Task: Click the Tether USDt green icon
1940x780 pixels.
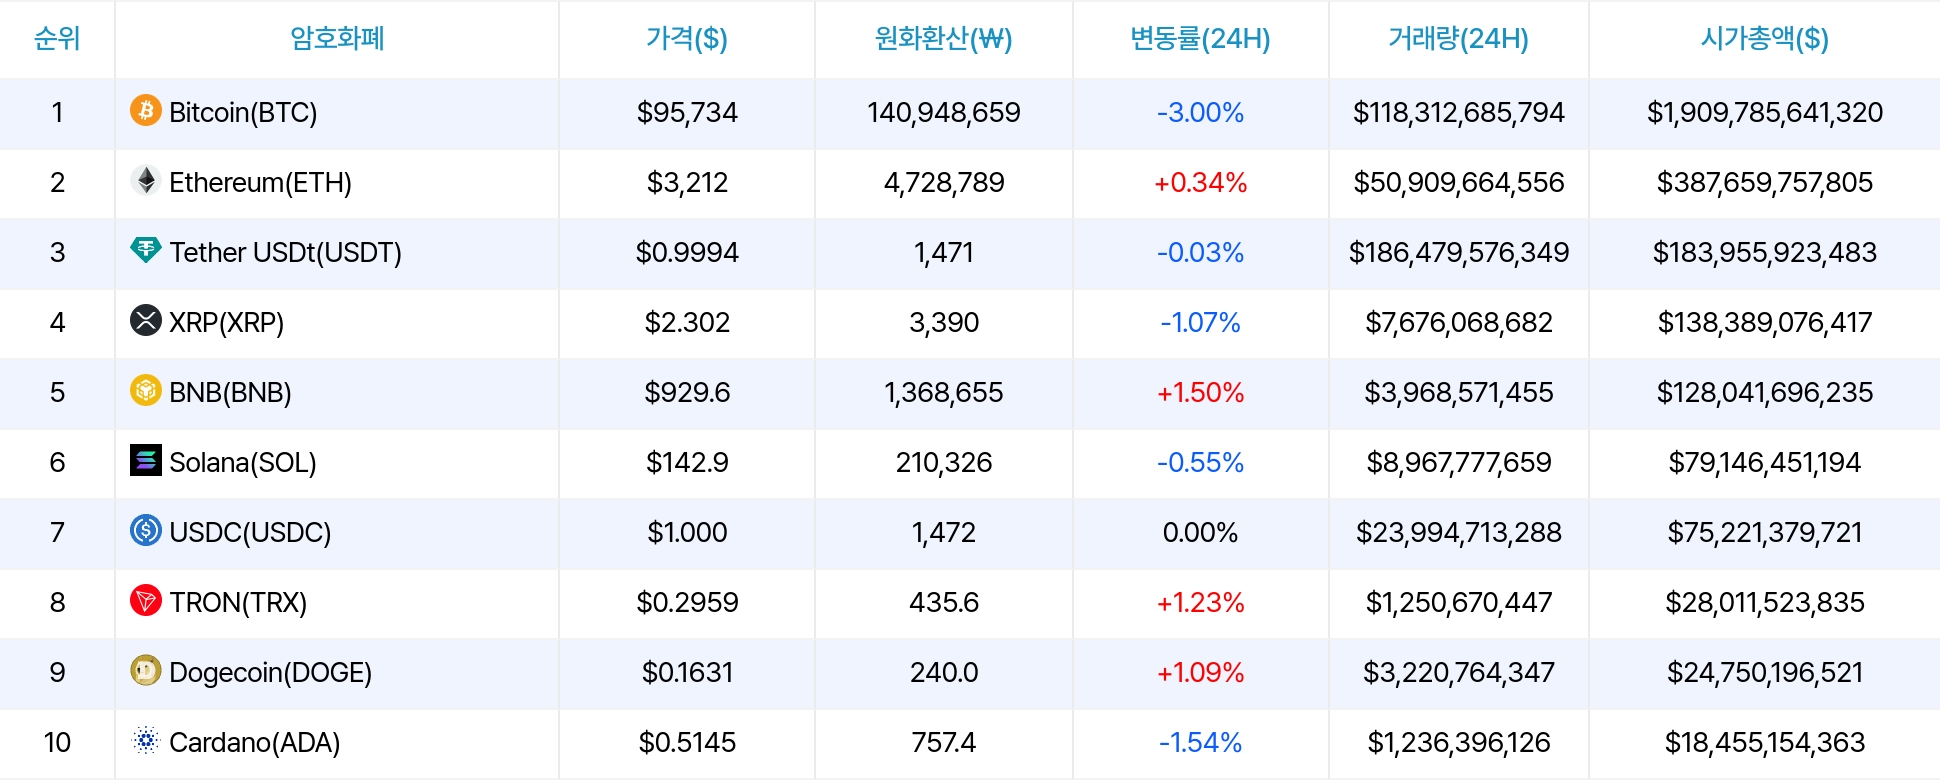Action: click(146, 250)
